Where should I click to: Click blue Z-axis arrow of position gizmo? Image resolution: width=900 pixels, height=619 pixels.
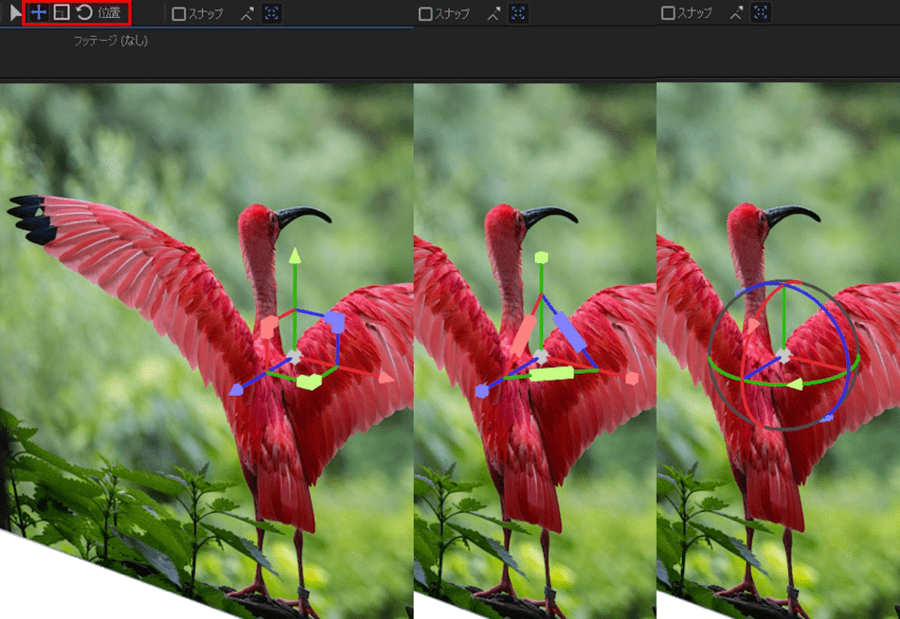(x=236, y=390)
